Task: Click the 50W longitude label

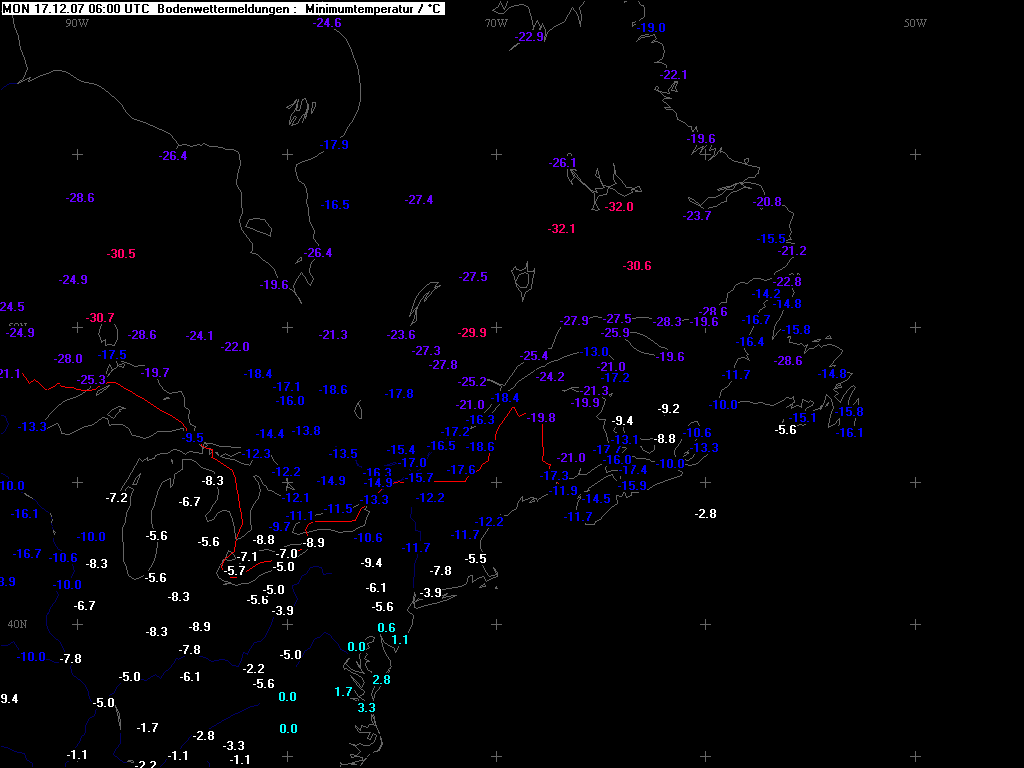Action: tap(915, 23)
